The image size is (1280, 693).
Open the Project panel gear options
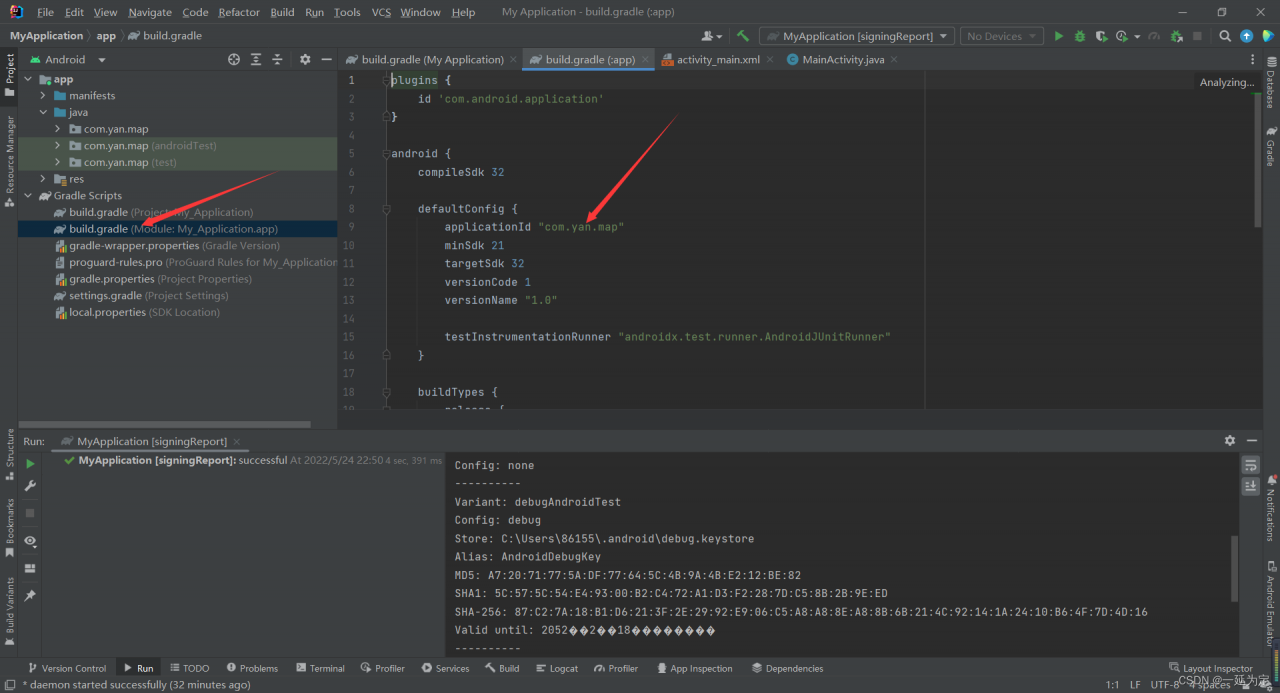305,60
